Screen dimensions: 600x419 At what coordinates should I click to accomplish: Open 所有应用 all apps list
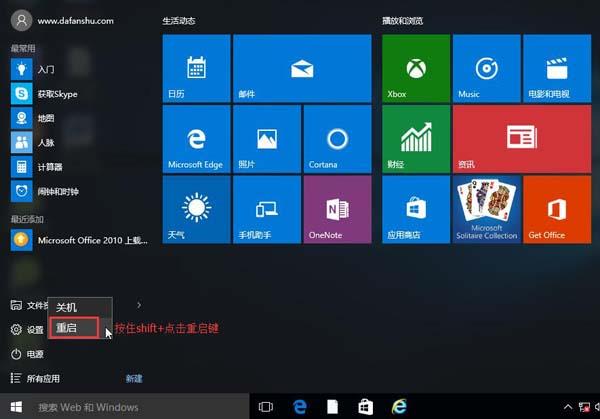(35, 378)
